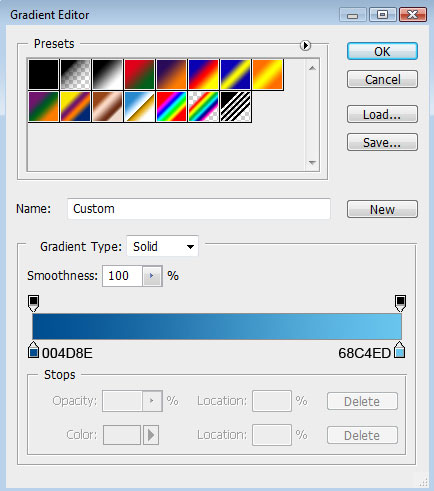Select the rainbow spectrum gradient preset
The width and height of the screenshot is (434, 491).
pyautogui.click(x=171, y=107)
